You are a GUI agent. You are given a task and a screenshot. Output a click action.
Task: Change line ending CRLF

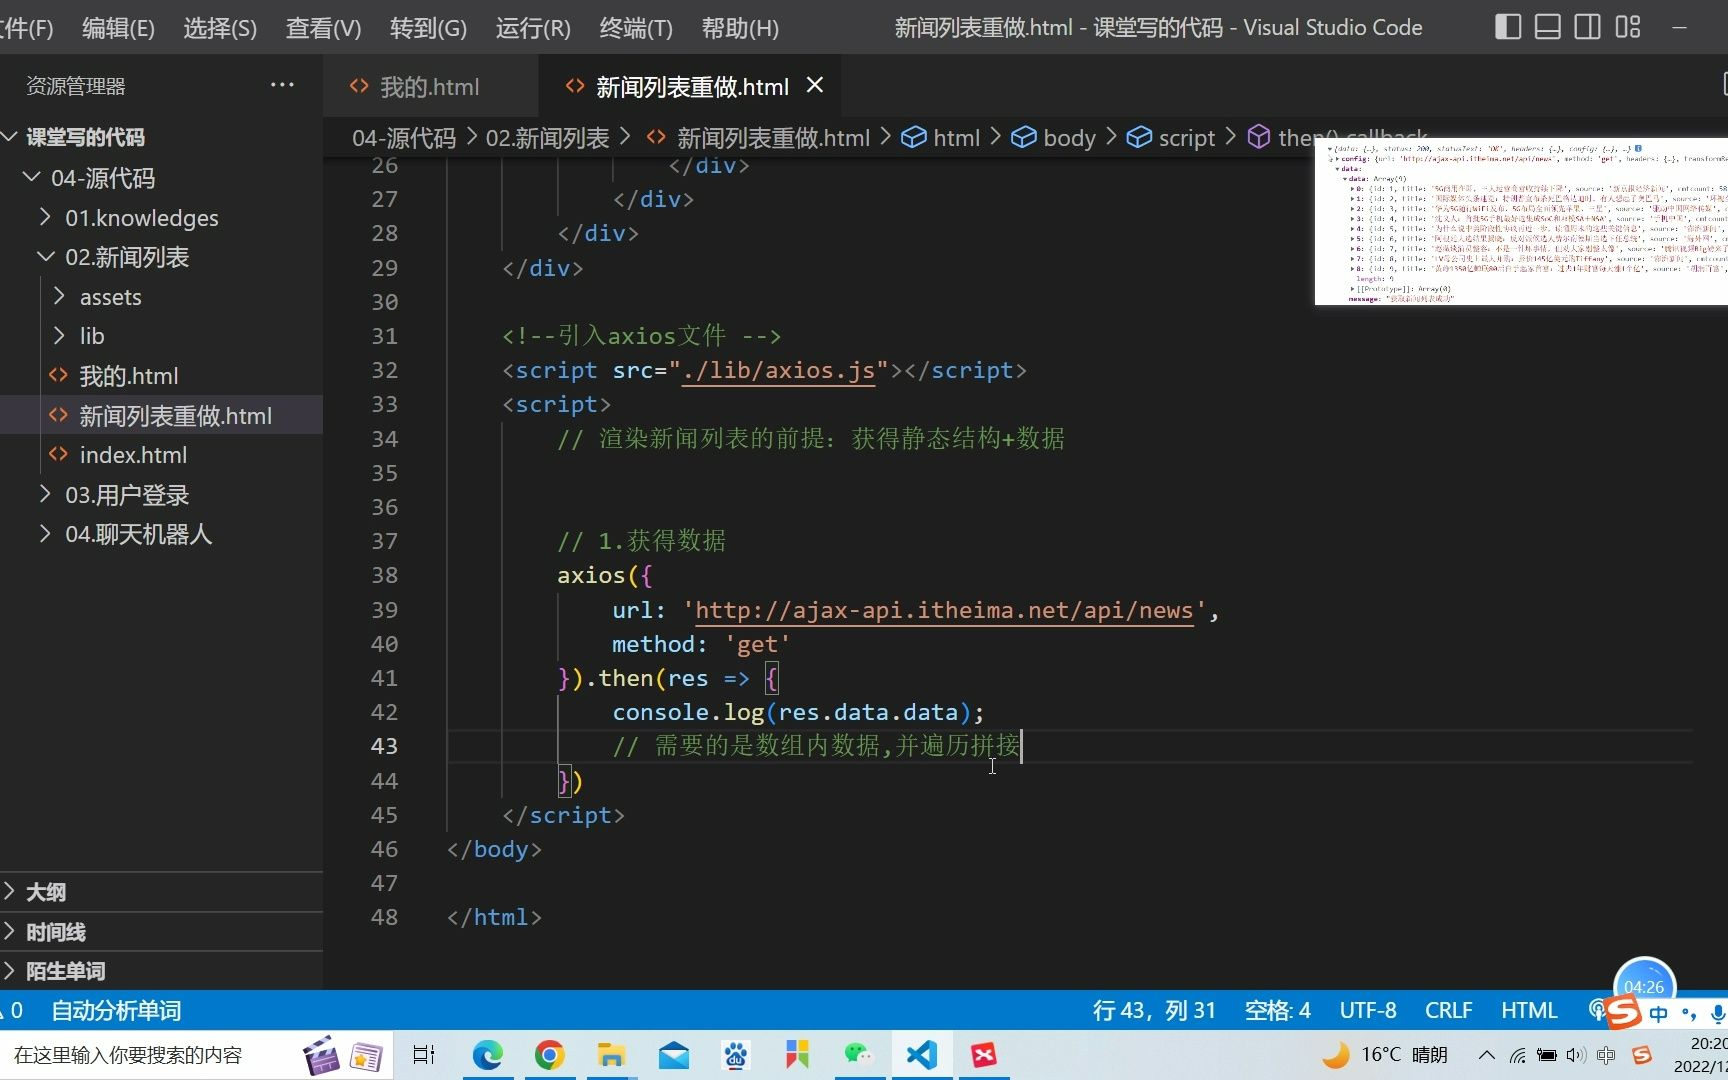(1448, 1011)
